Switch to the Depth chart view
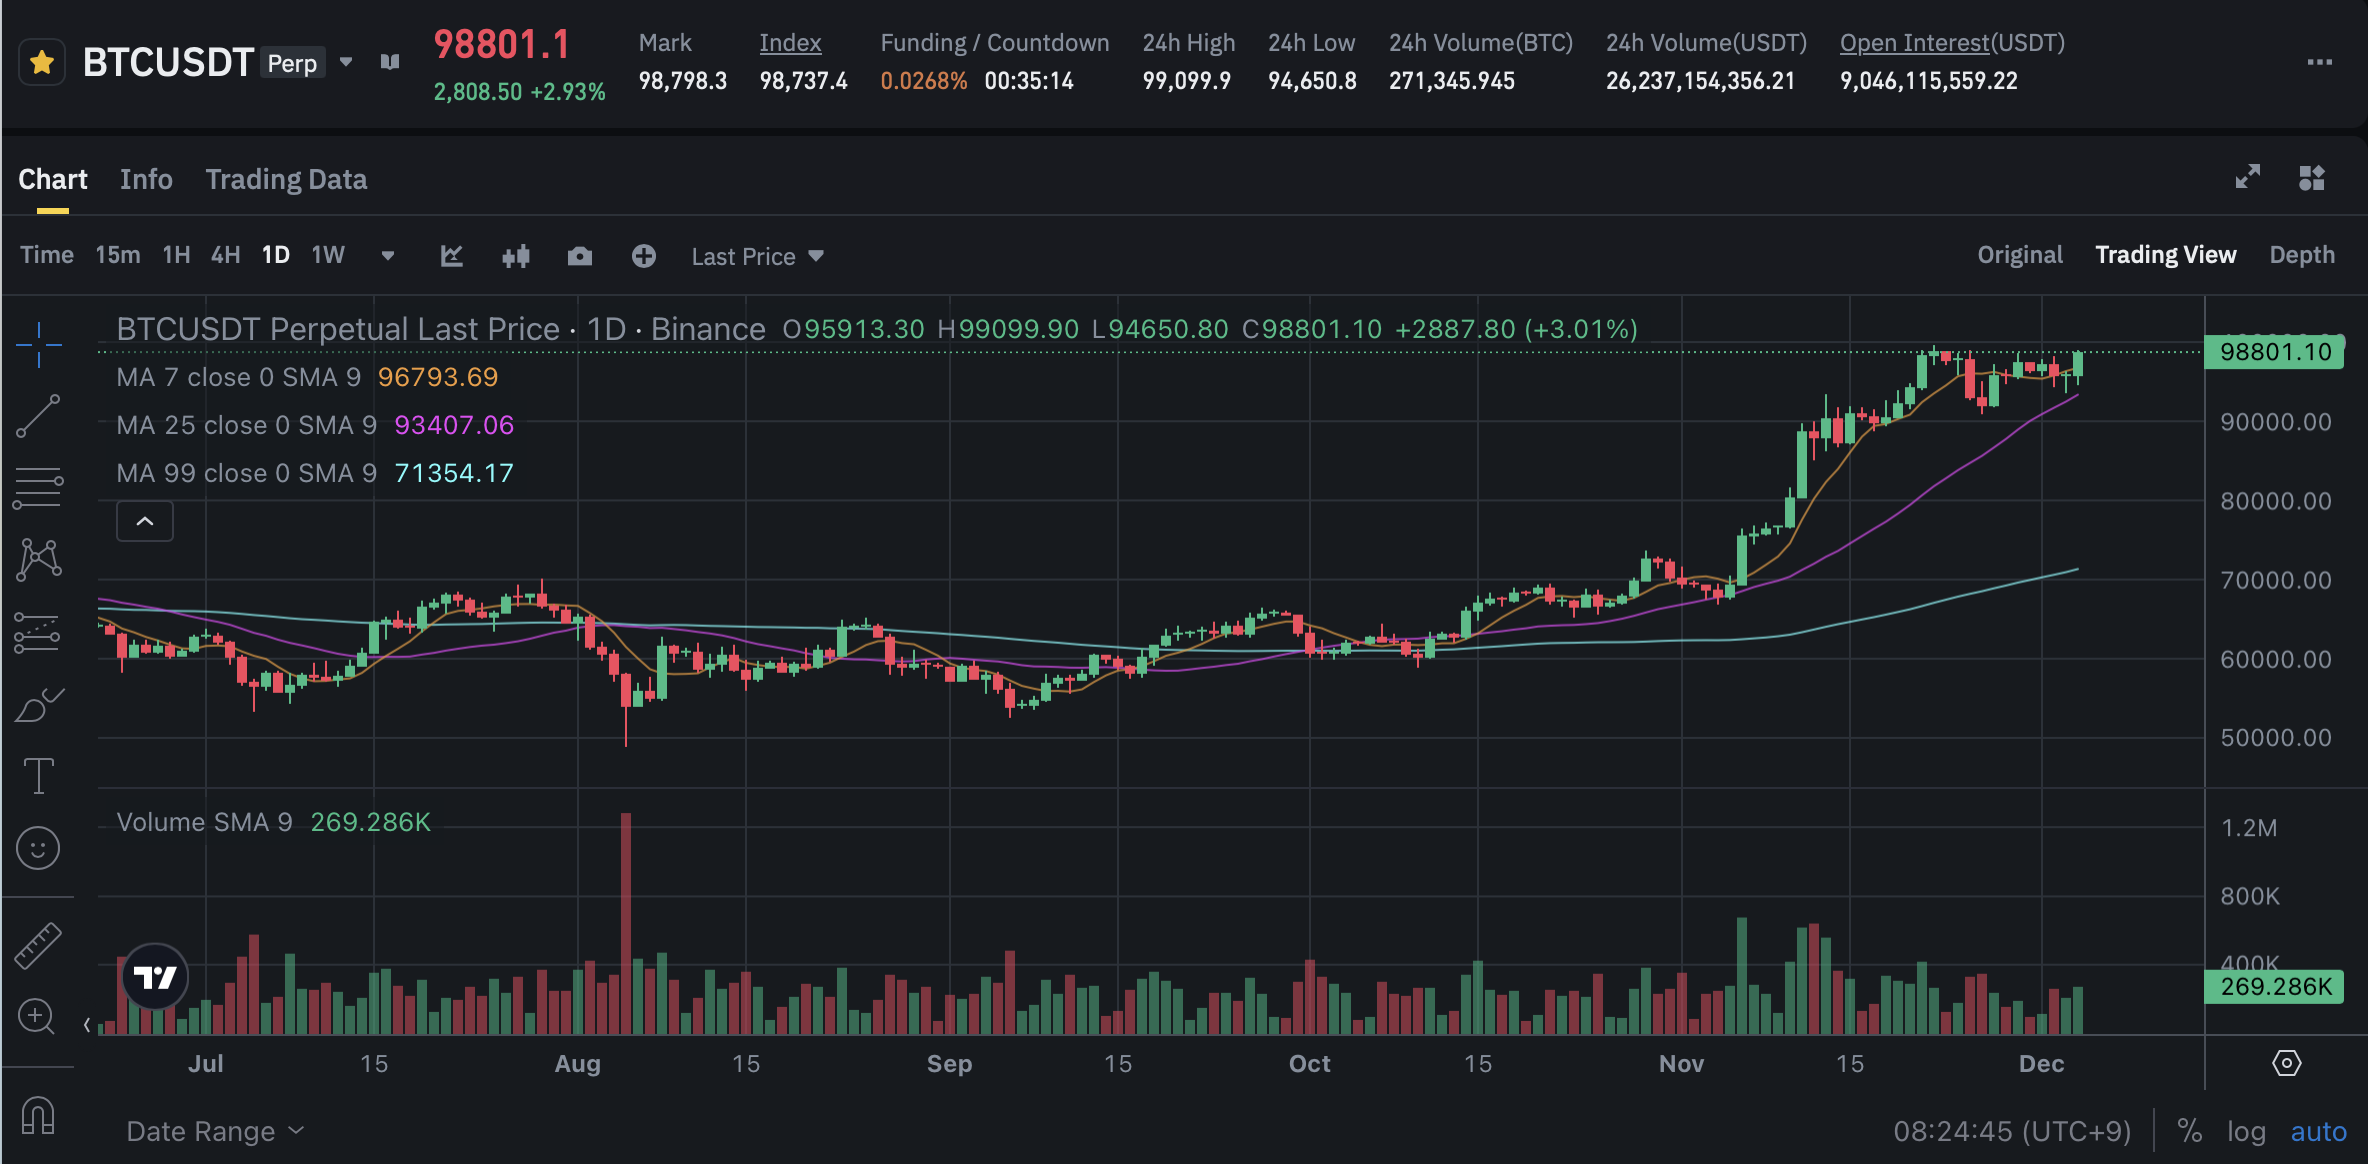Viewport: 2368px width, 1164px height. tap(2302, 255)
